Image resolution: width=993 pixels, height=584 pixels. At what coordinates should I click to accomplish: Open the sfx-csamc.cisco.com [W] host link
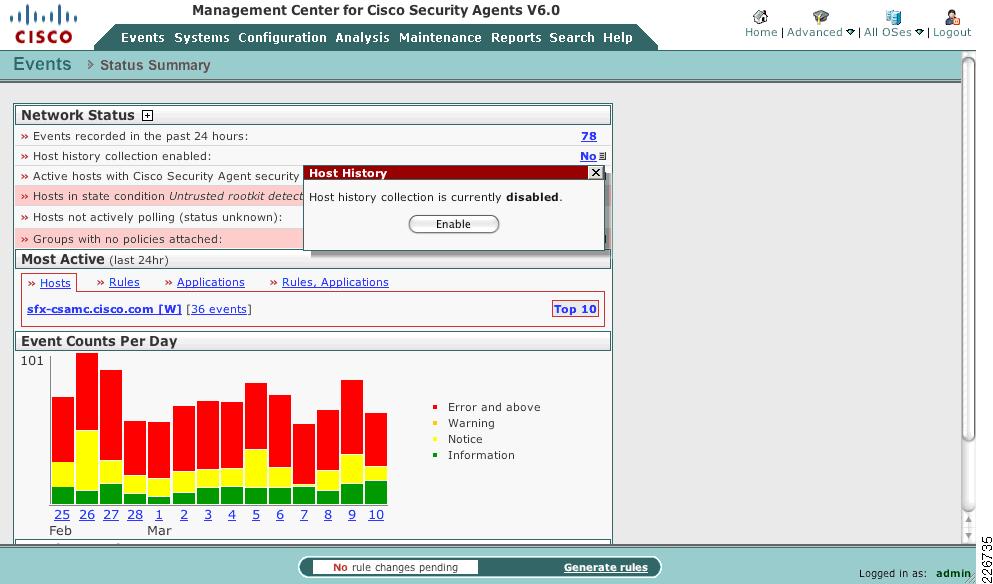(104, 309)
